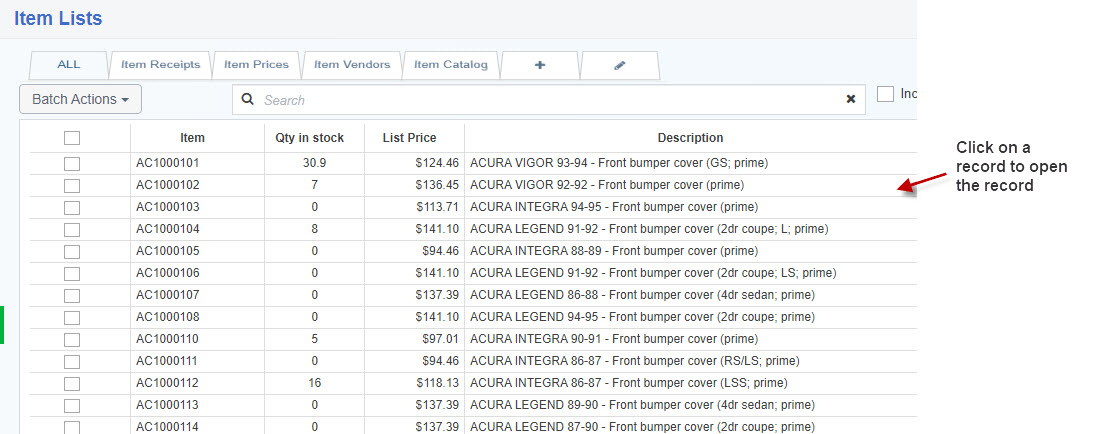Viewport: 1093px width, 434px height.
Task: Toggle the select-all checkbox in table header
Action: coord(72,138)
